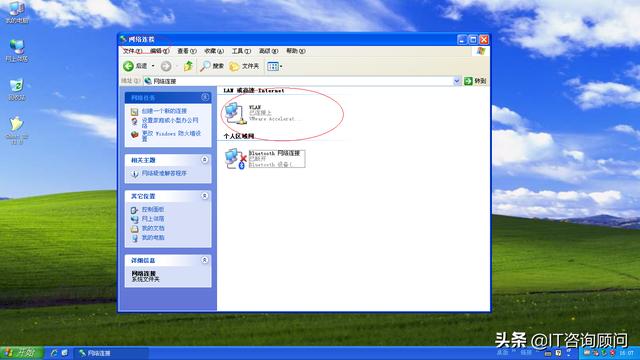Open the 帮助 (Help) menu
The image size is (640, 360).
tap(296, 51)
